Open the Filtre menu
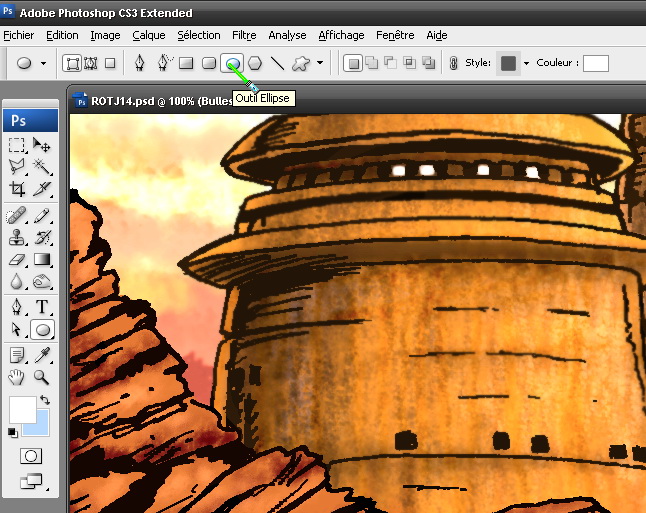The height and width of the screenshot is (513, 646). click(244, 35)
